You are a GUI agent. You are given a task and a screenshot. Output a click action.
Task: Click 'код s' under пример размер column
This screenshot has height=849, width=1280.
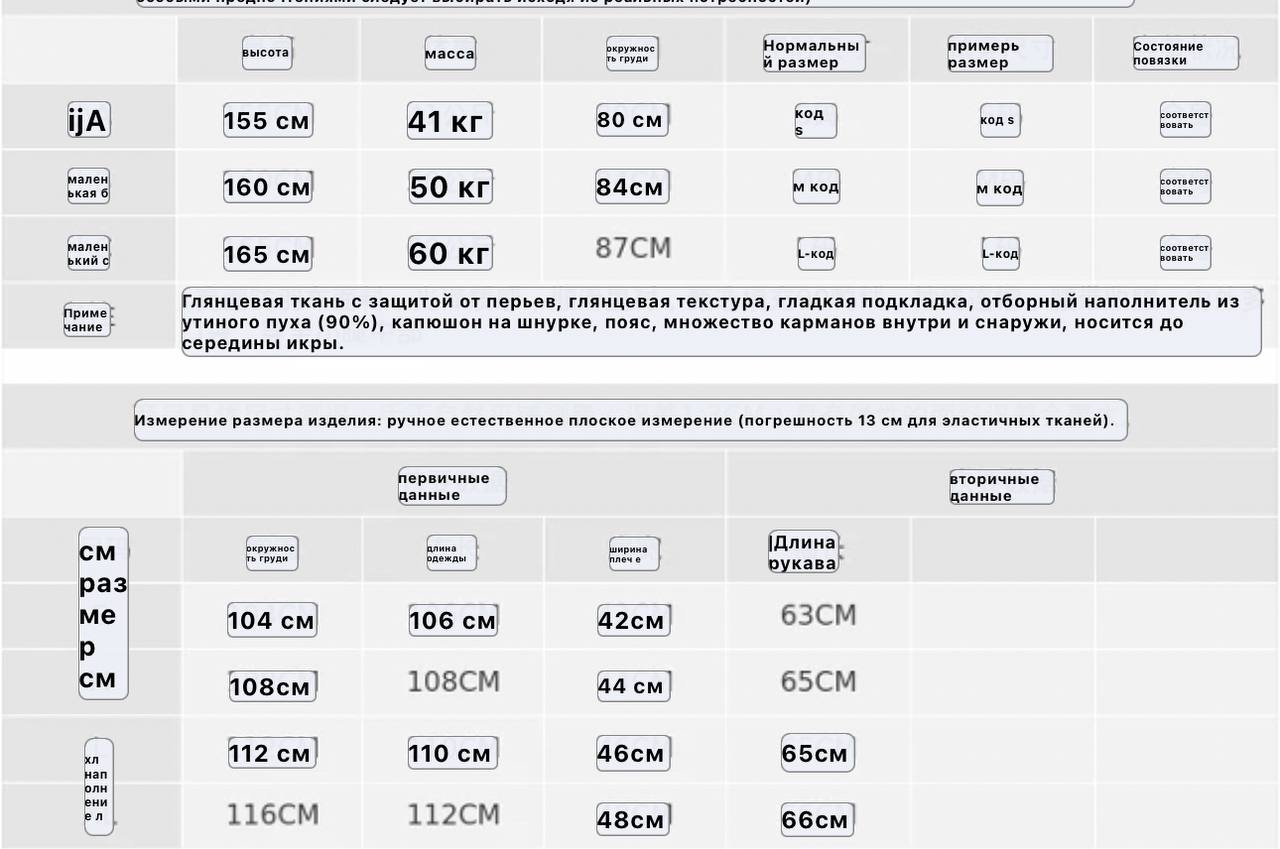click(999, 120)
